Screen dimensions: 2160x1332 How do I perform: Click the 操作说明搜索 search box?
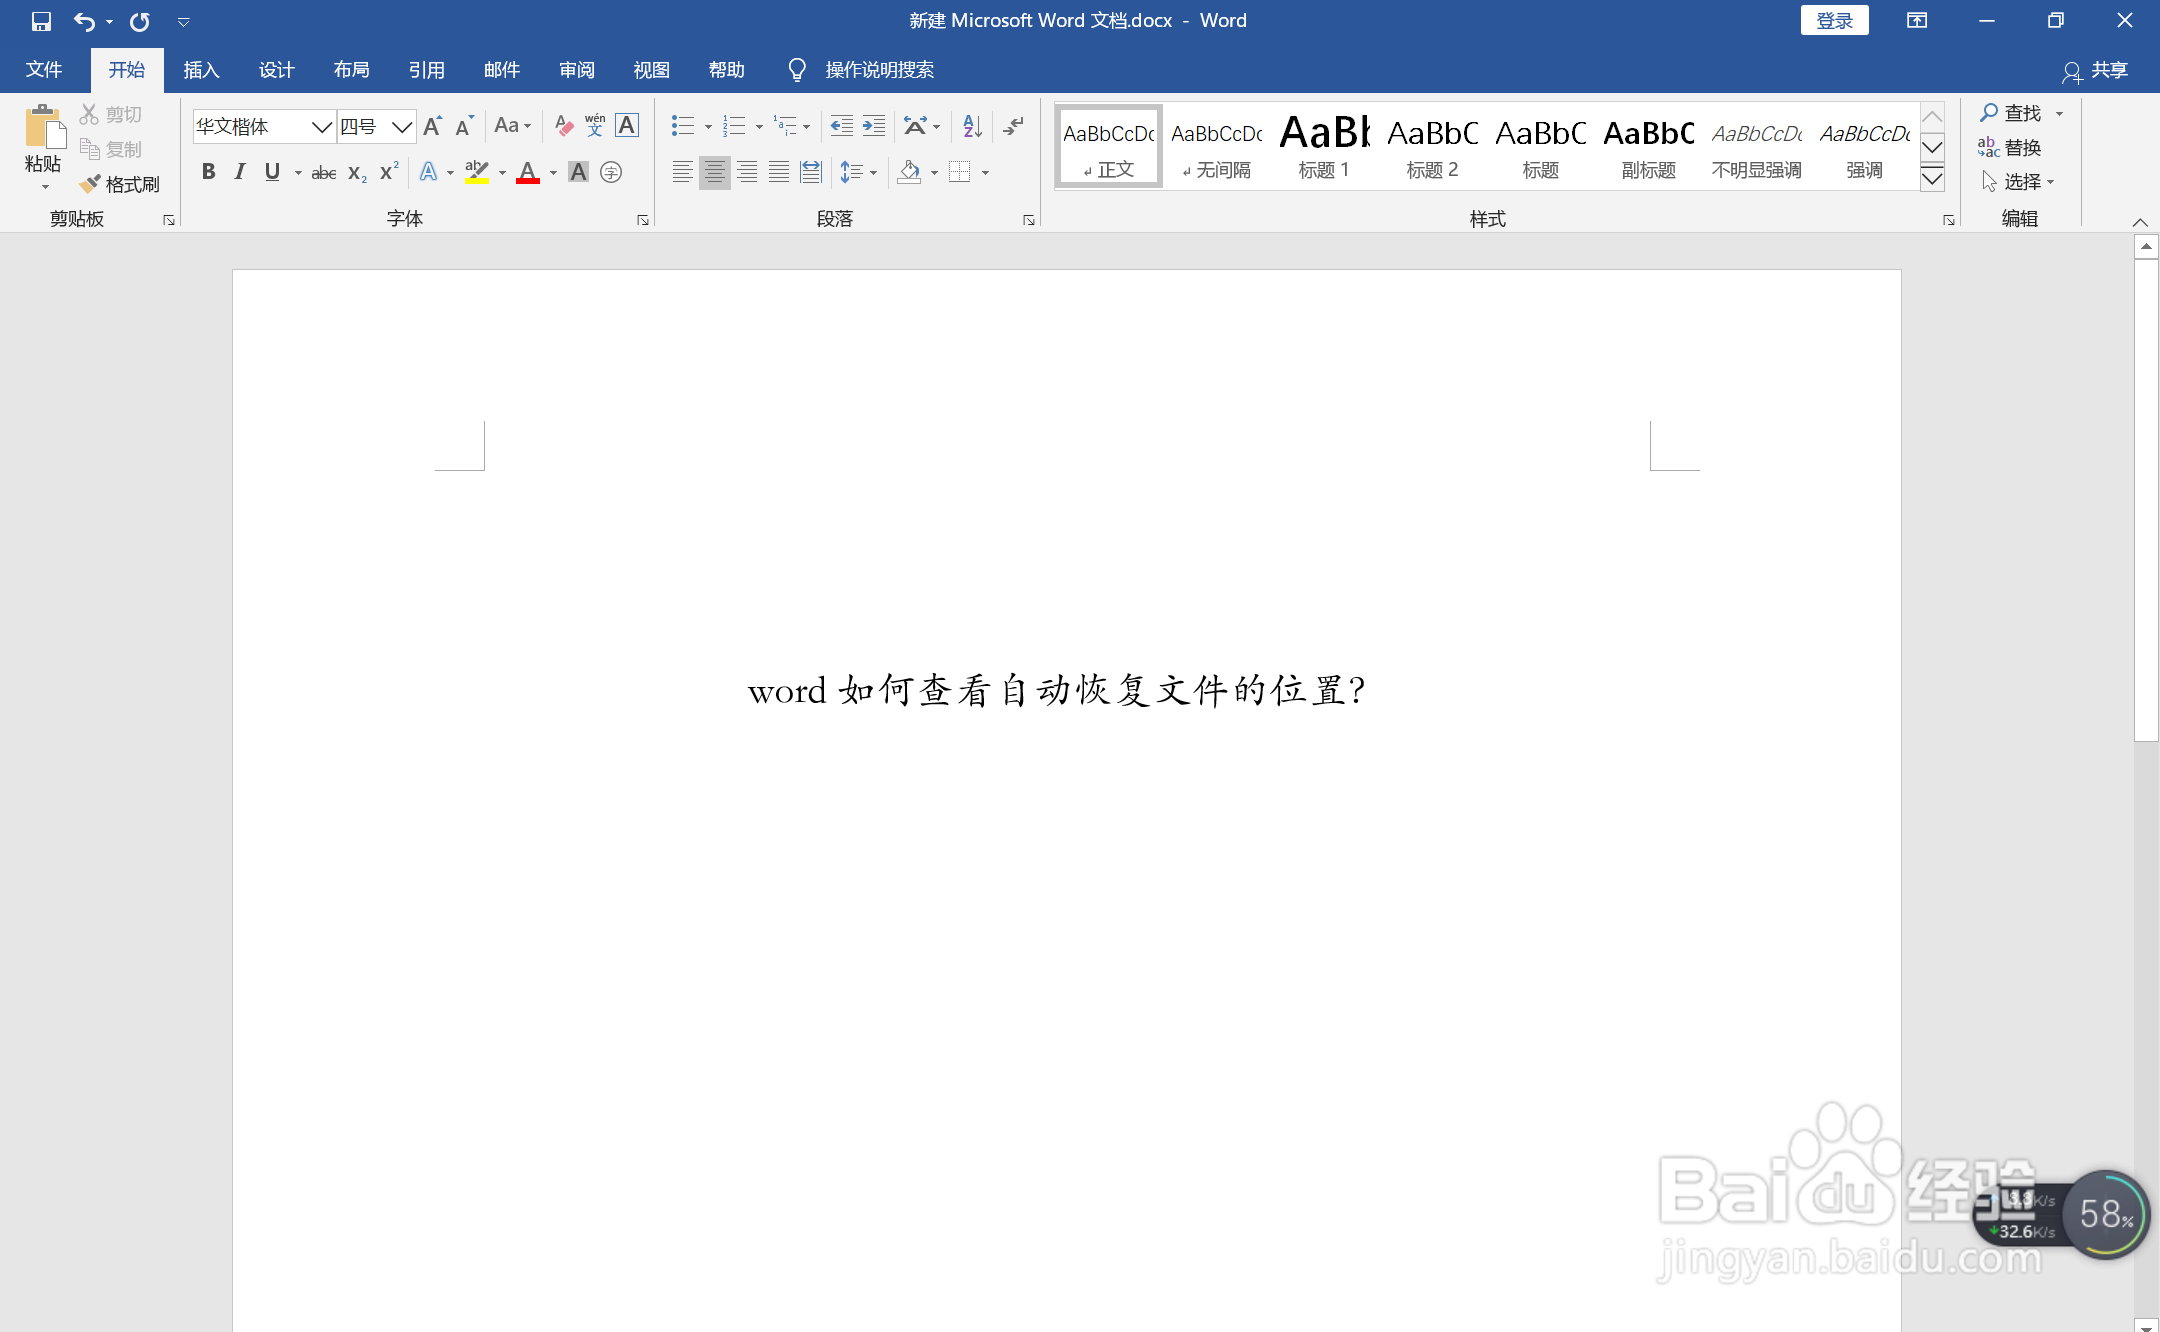(879, 70)
